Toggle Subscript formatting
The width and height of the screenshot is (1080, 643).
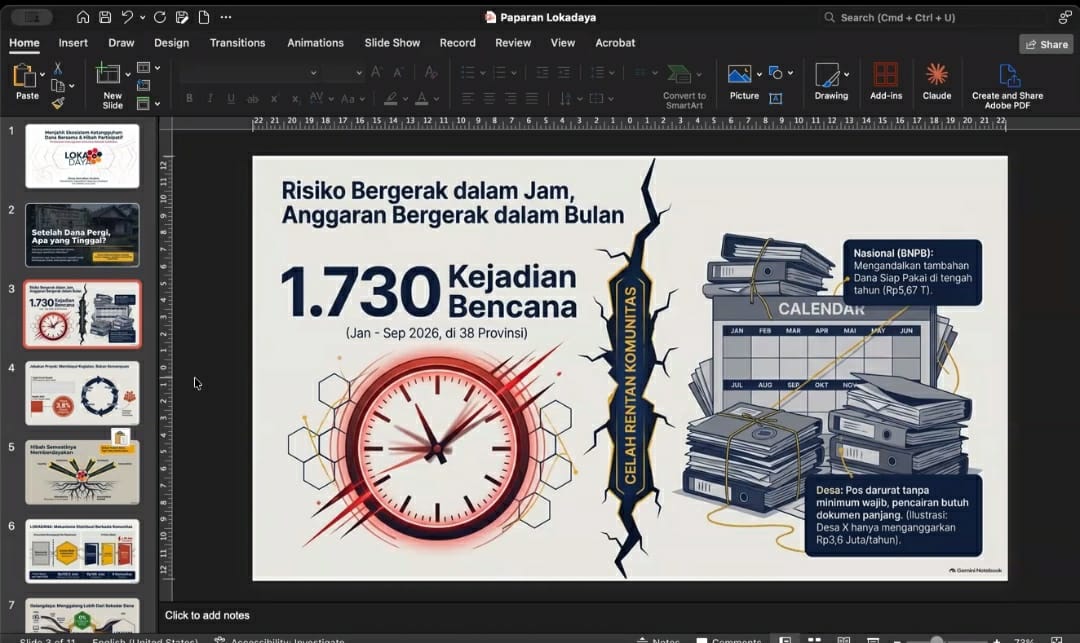(x=295, y=98)
